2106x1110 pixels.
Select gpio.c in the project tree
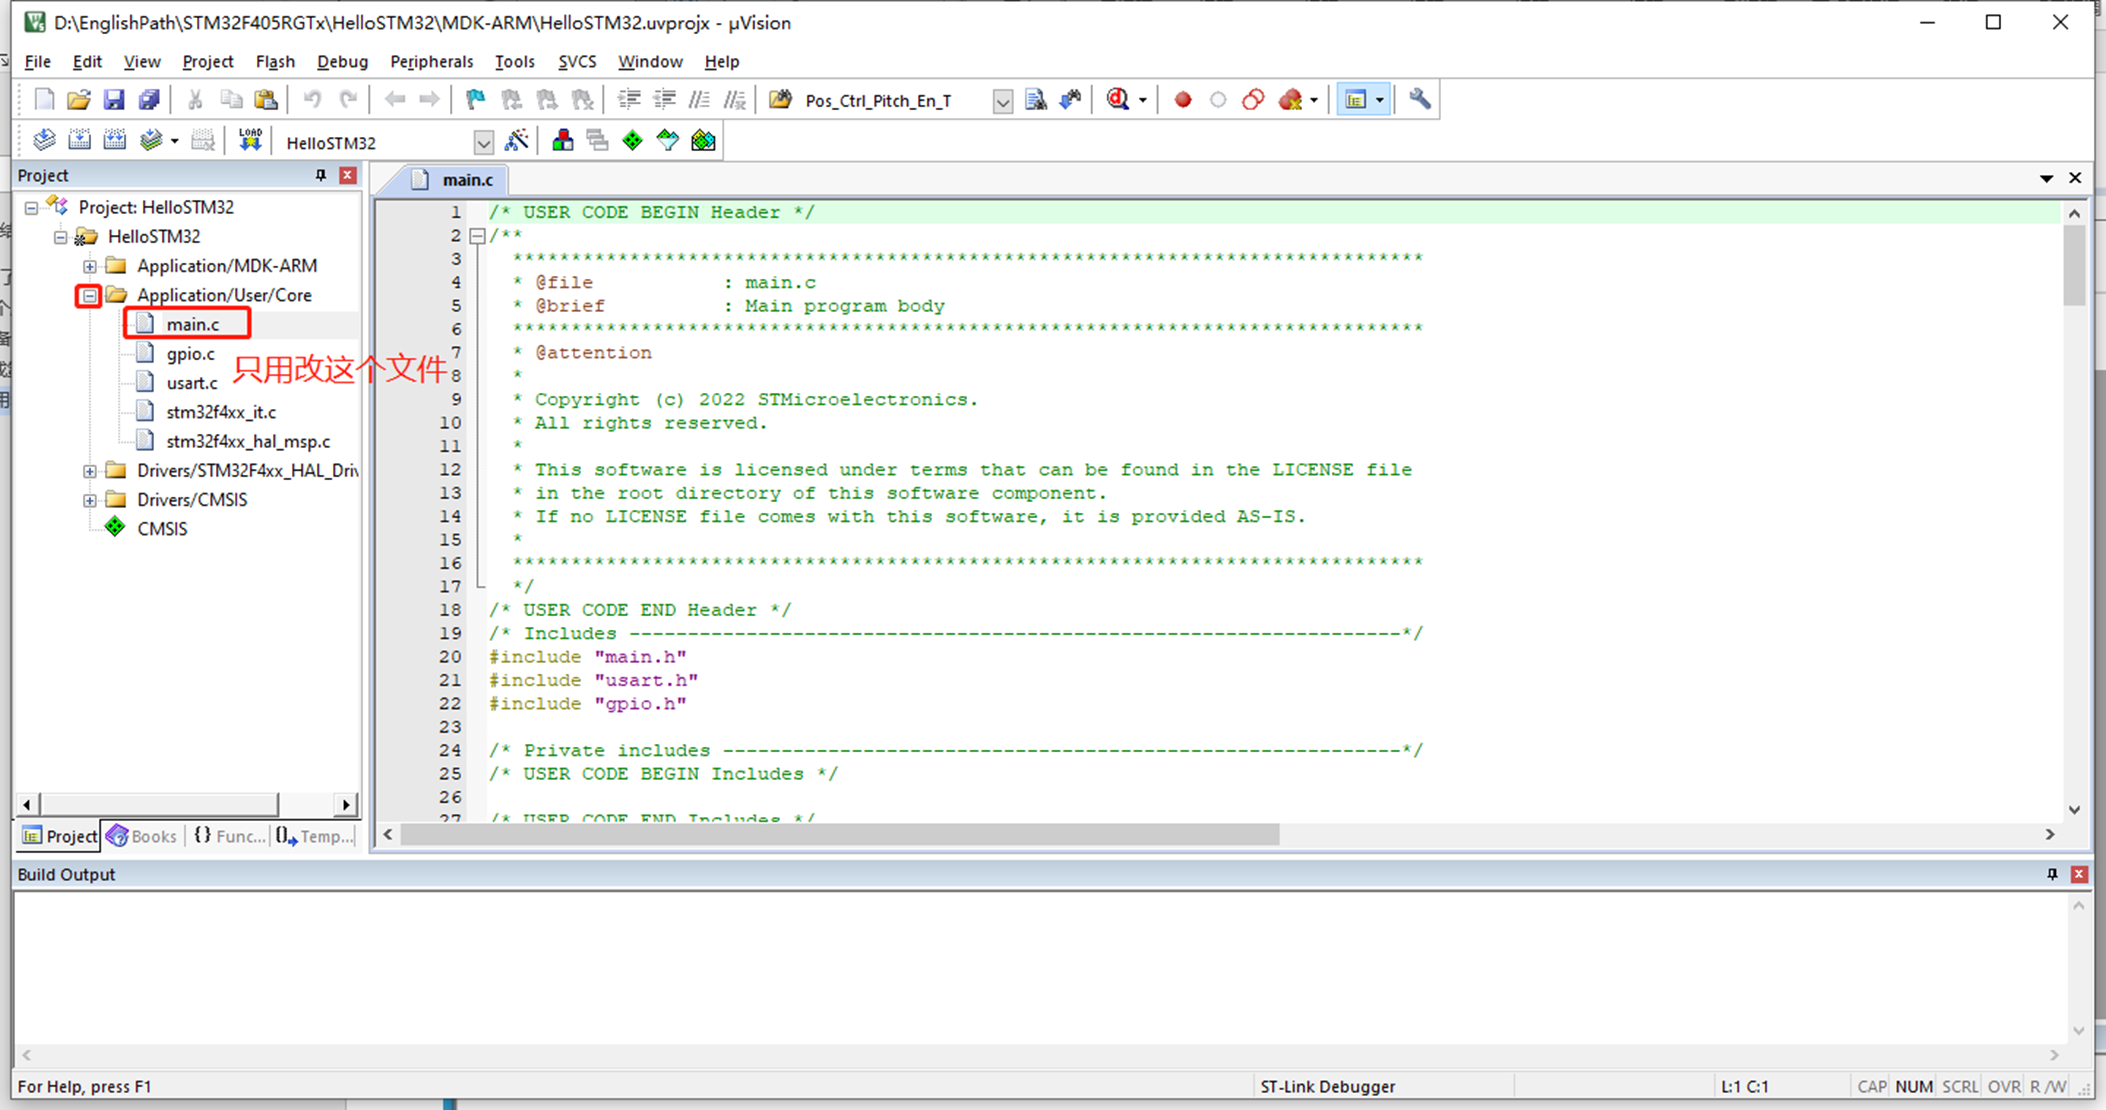pos(190,354)
